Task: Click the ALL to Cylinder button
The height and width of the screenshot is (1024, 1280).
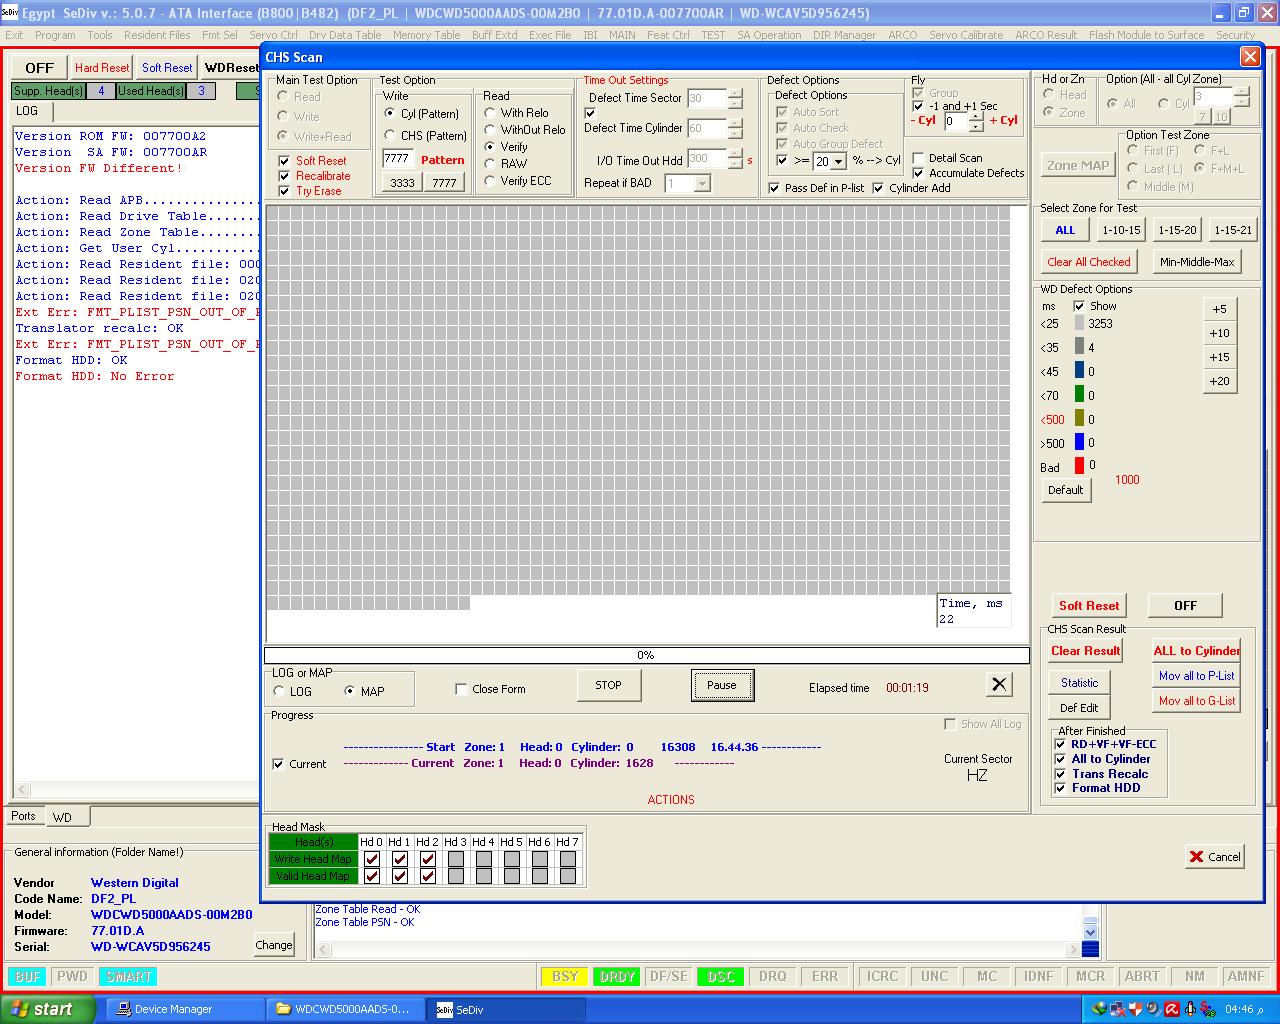Action: [1196, 650]
